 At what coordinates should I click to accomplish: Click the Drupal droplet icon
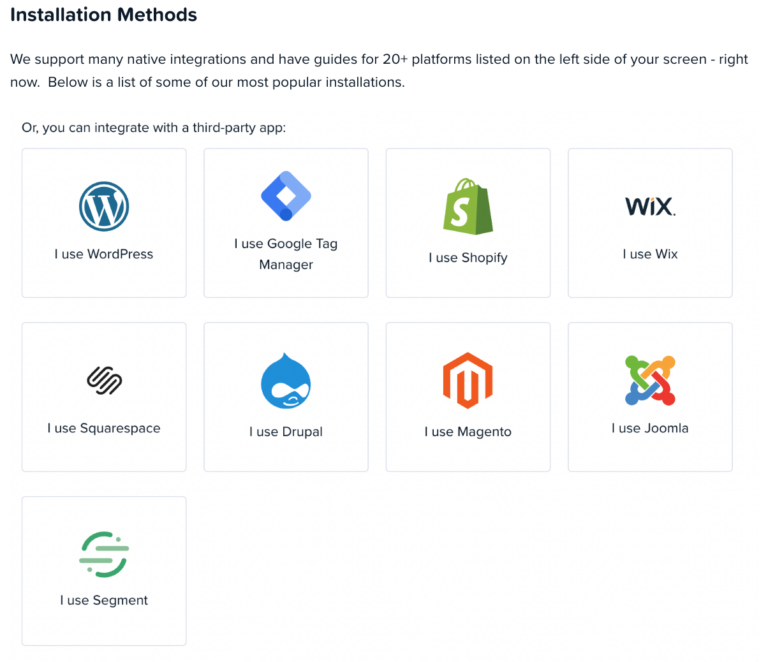286,381
